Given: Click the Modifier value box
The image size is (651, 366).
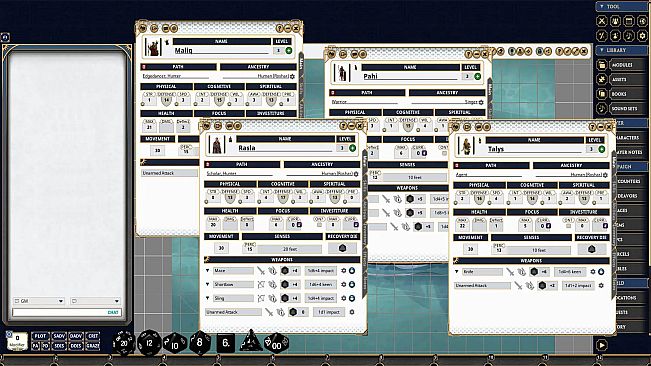Looking at the screenshot, I should point(17,341).
